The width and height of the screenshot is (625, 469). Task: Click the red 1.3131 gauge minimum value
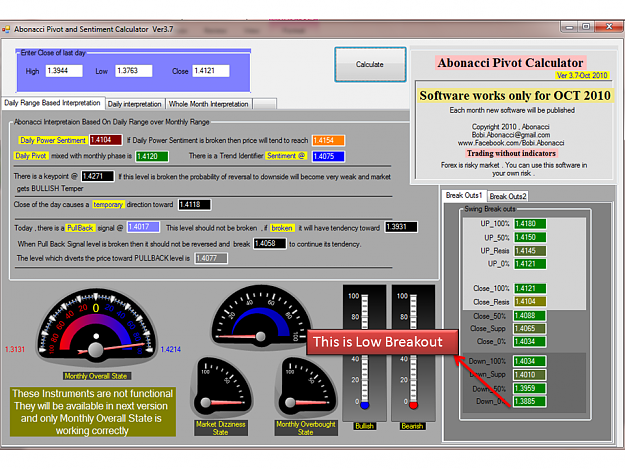(15, 349)
